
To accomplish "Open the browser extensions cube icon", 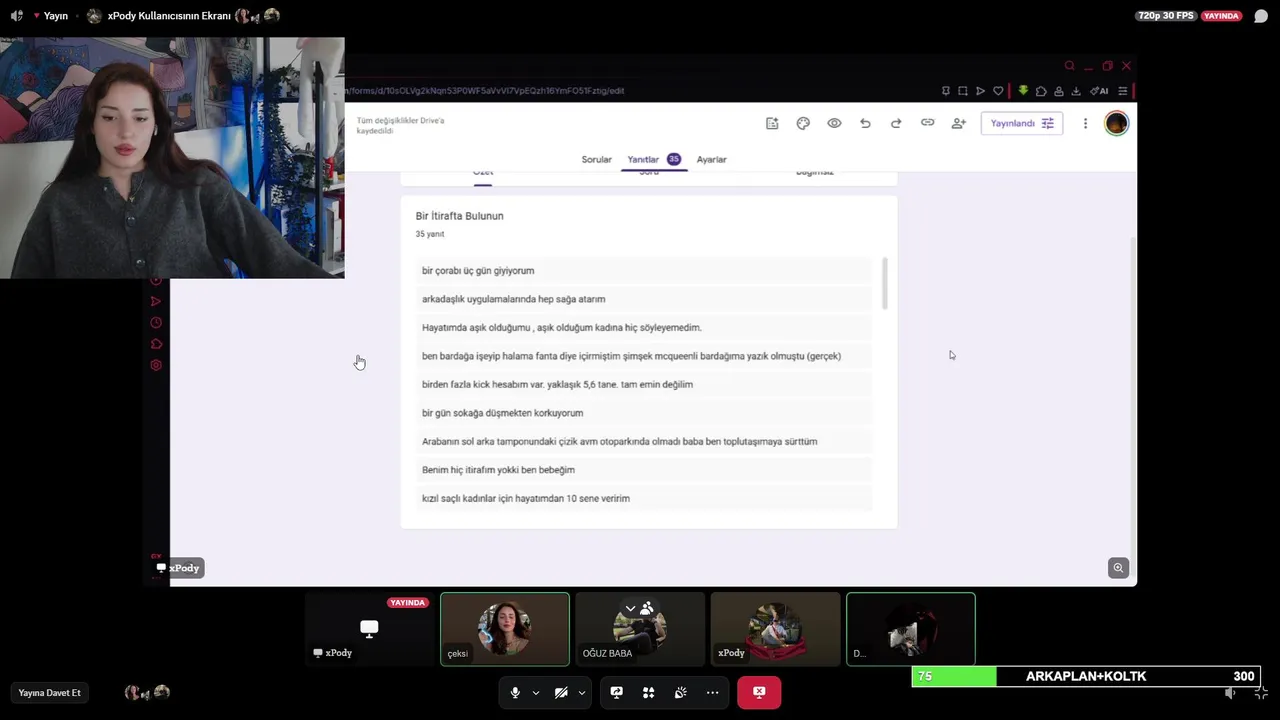I will pyautogui.click(x=1041, y=91).
